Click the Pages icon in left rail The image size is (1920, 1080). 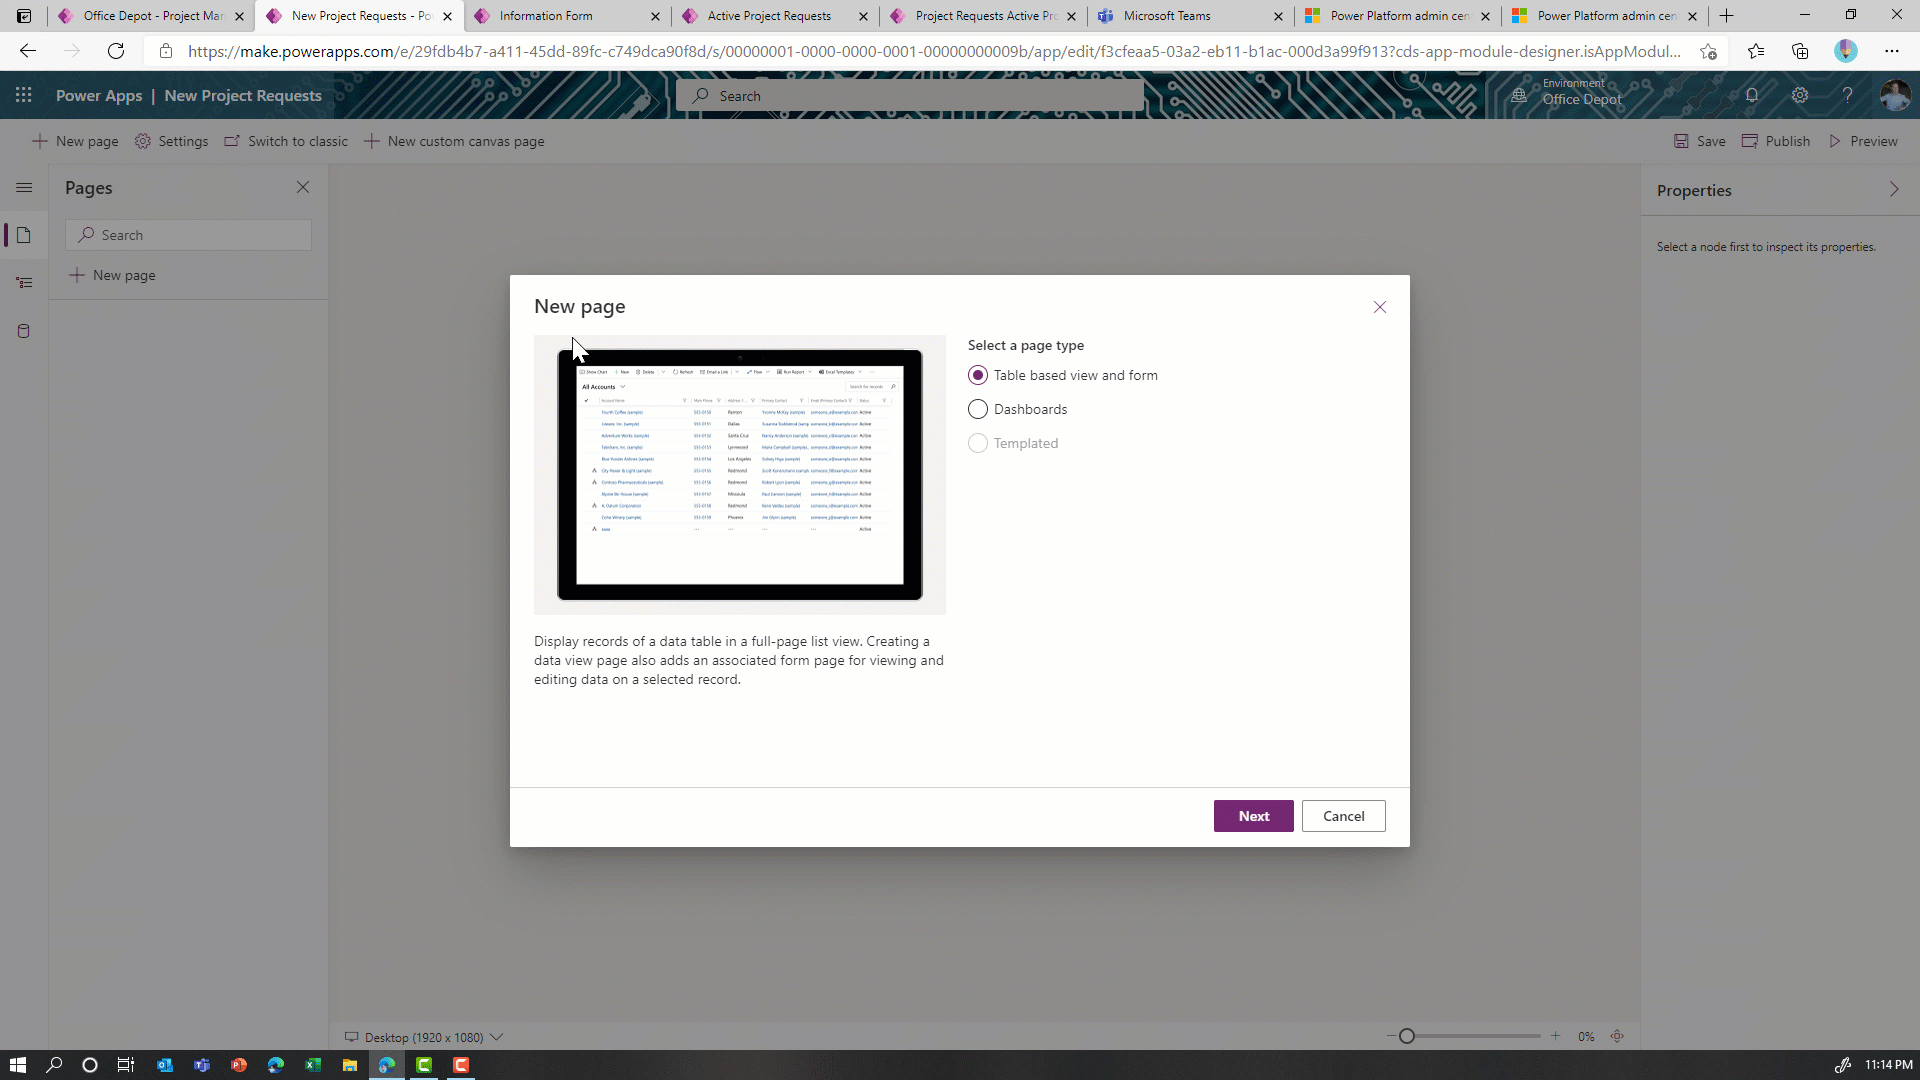pyautogui.click(x=24, y=235)
